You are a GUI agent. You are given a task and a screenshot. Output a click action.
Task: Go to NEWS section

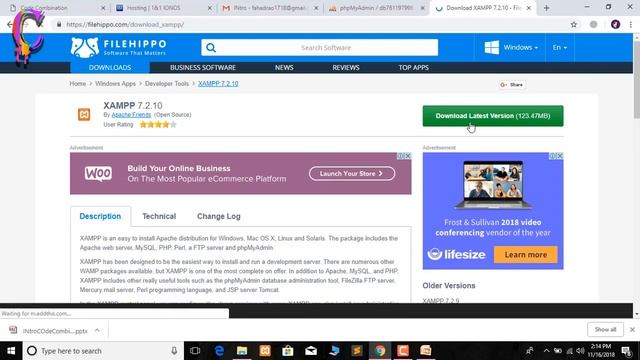[284, 67]
